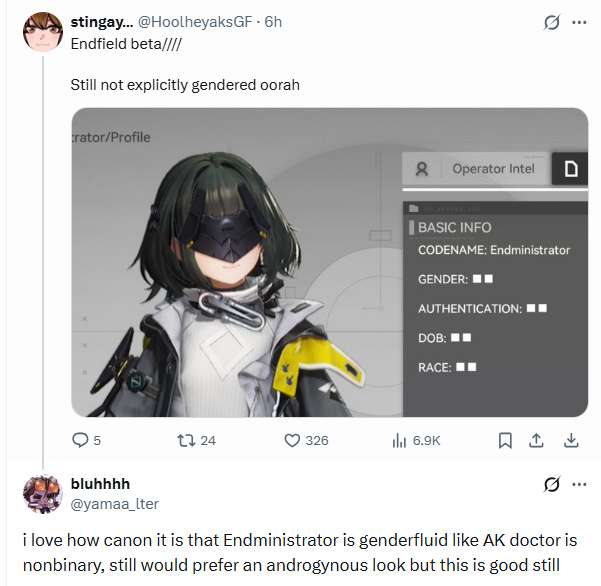Expand the Endministrator profile screenshot
Viewport: 601px width, 586px height.
[x=330, y=262]
